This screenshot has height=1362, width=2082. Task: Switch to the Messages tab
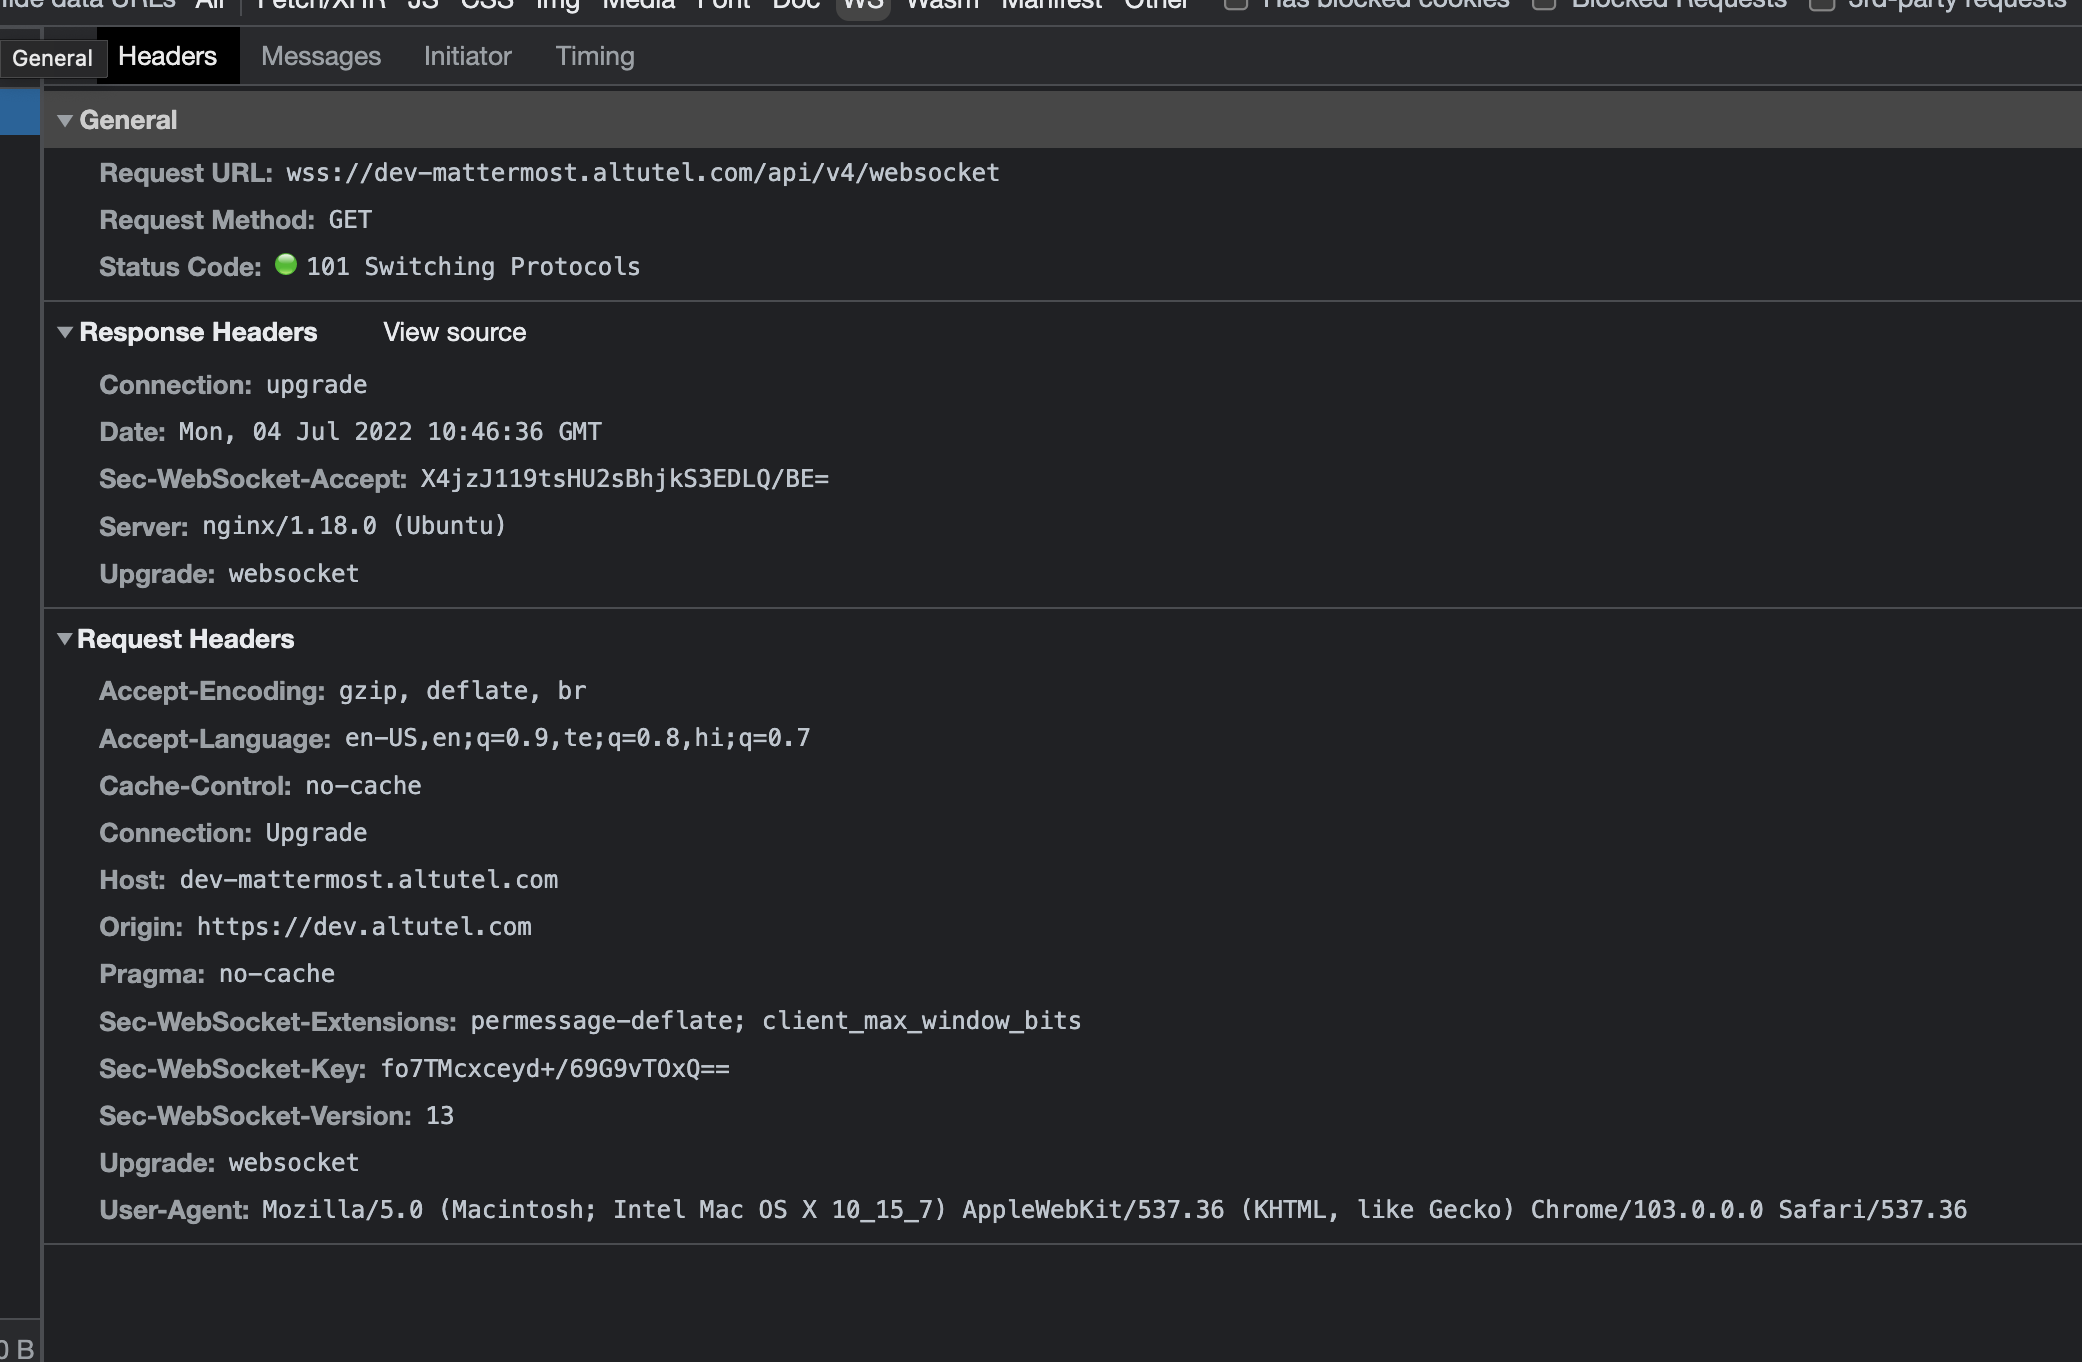tap(321, 56)
